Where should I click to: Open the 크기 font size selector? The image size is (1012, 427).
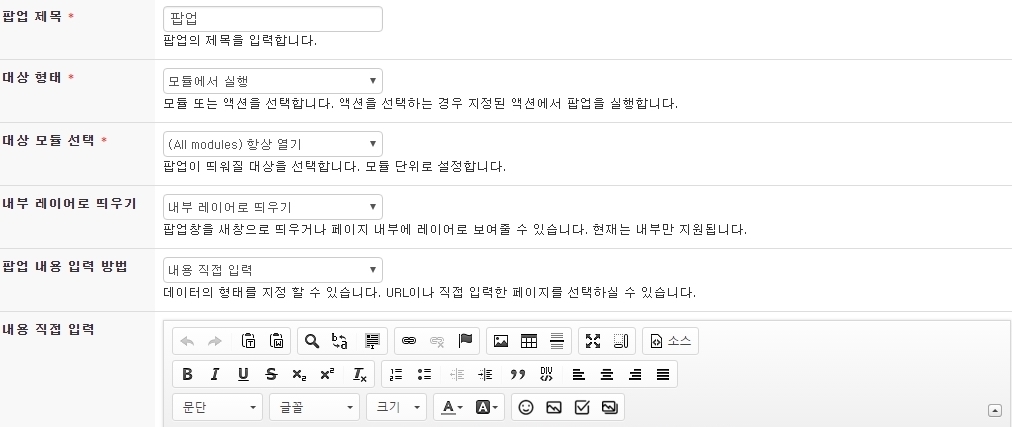coord(396,407)
